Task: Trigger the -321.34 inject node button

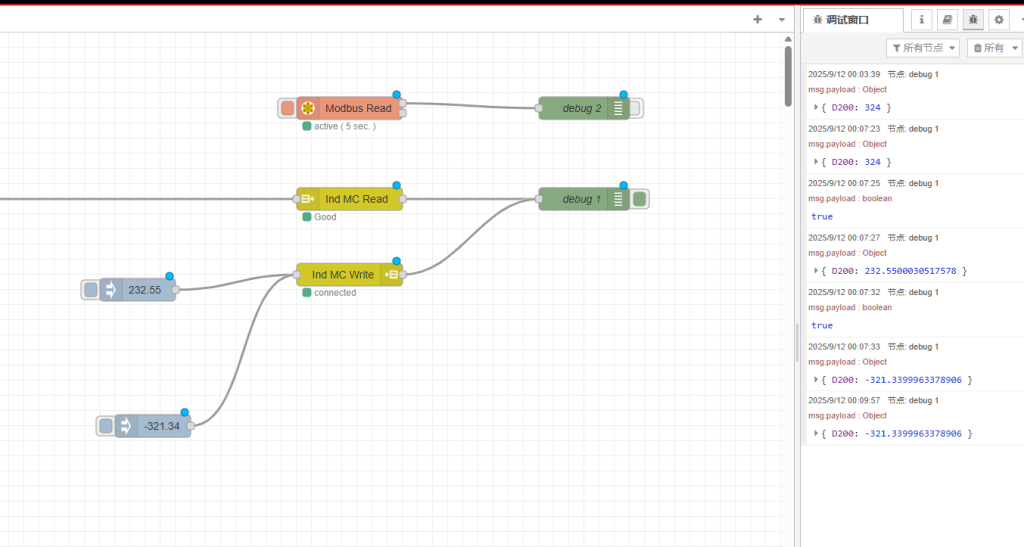Action: point(106,426)
